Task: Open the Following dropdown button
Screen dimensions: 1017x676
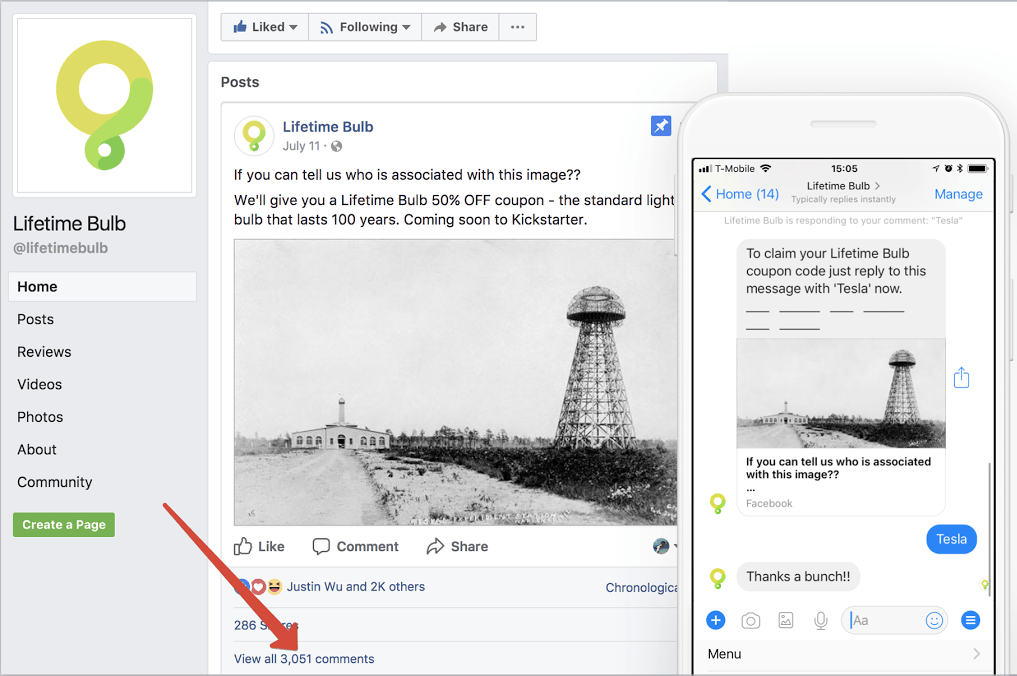Action: pos(365,27)
